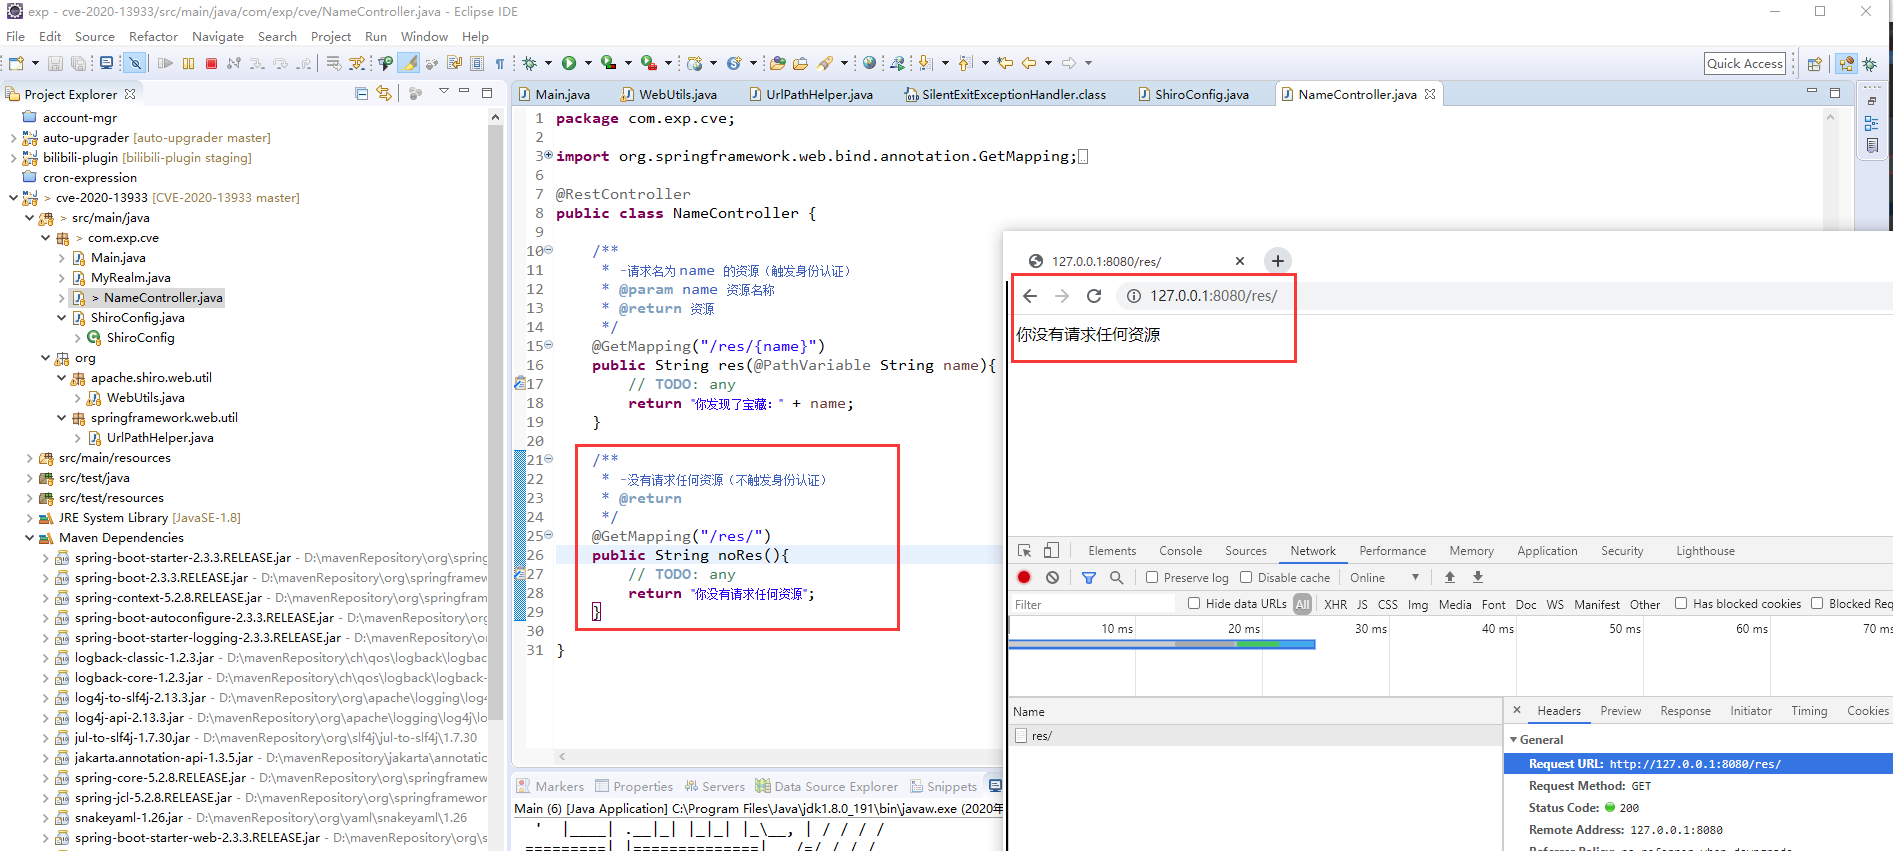Viewport: 1893px width, 851px height.
Task: Toggle the network filter funnel icon
Action: coord(1088,577)
